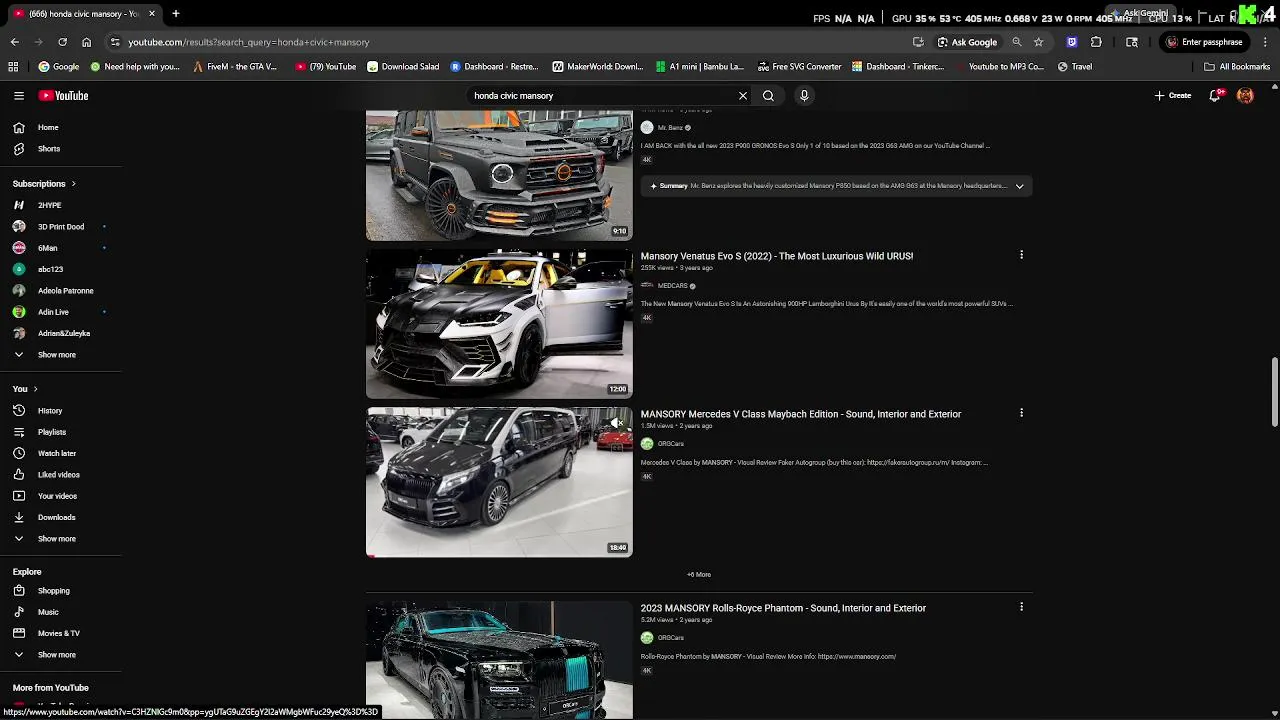Open the Apps grid in bookmarks bar

13,66
